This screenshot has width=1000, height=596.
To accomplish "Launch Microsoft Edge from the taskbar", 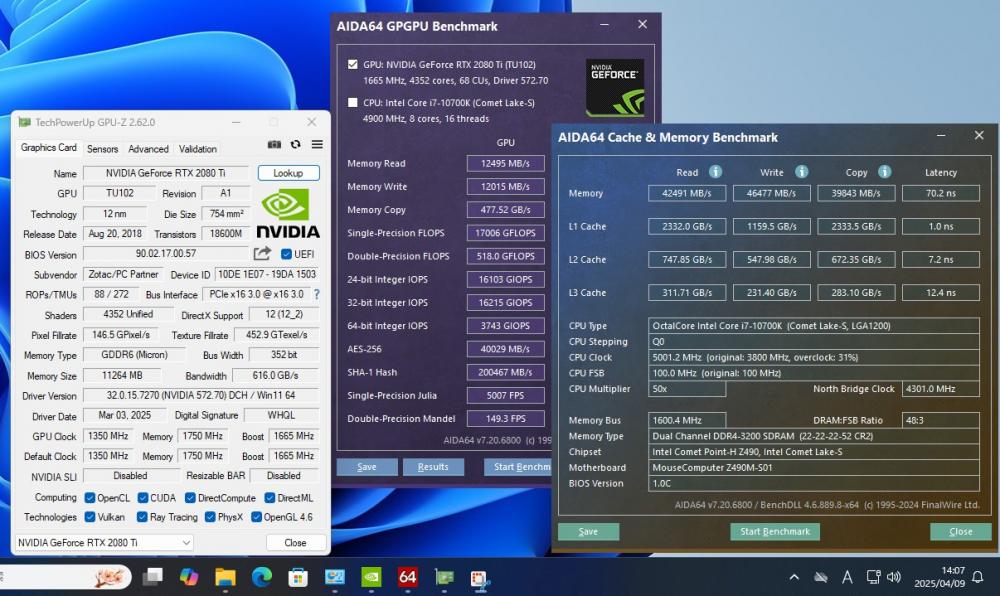I will tap(261, 578).
